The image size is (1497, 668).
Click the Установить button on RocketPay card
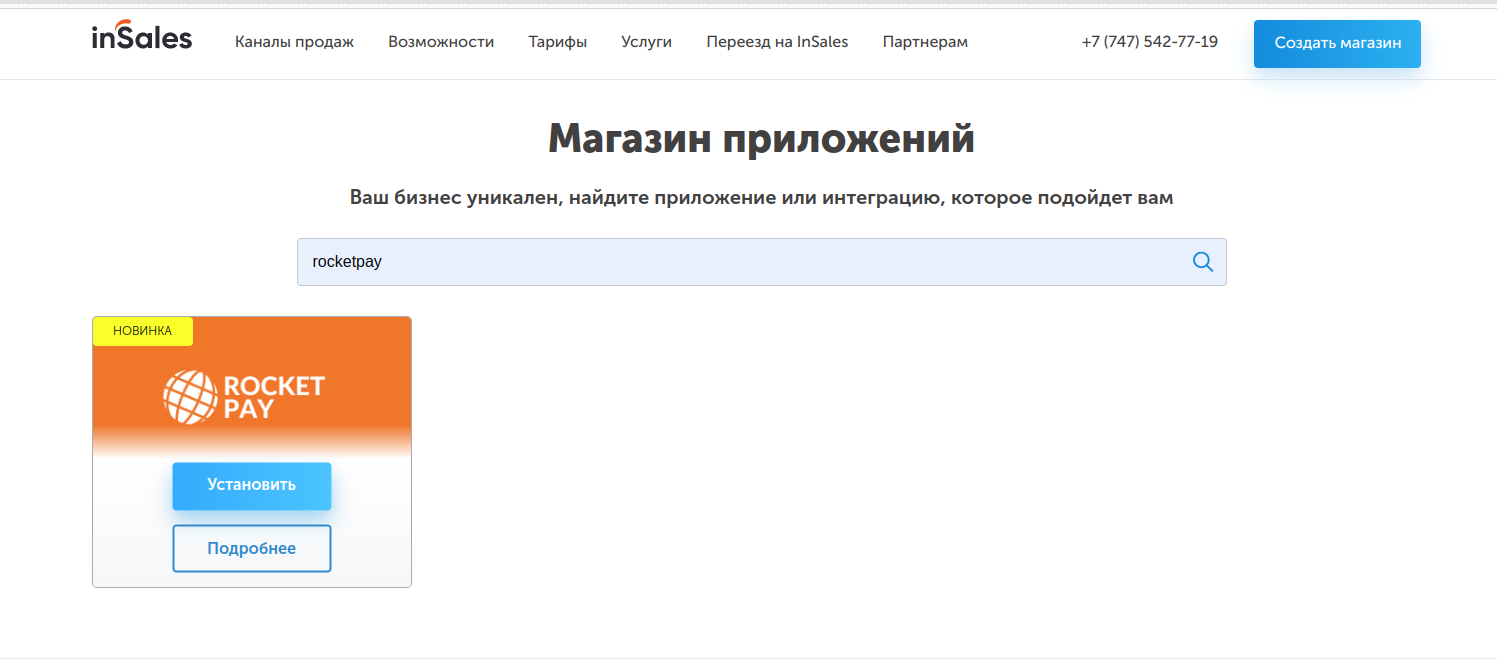click(x=252, y=485)
